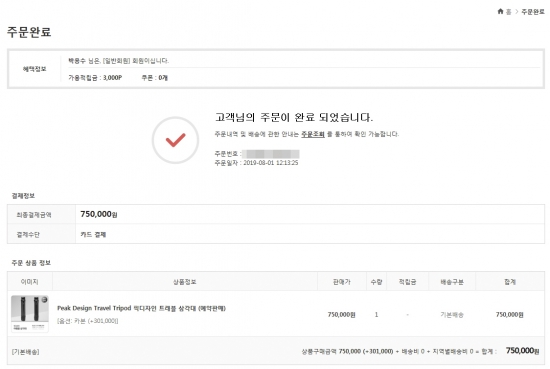Open the Peak Design Travel Tripod product title
Viewport: 550px width, 369px height.
tap(141, 308)
